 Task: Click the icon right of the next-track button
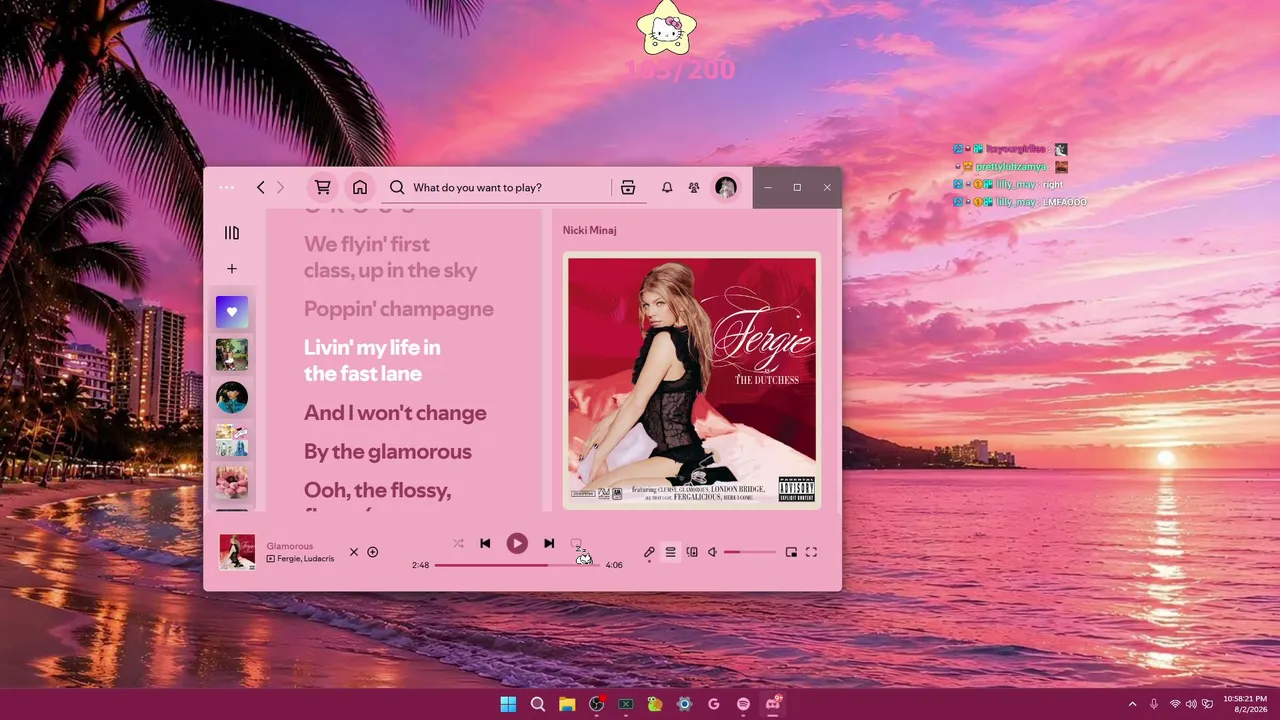click(576, 543)
